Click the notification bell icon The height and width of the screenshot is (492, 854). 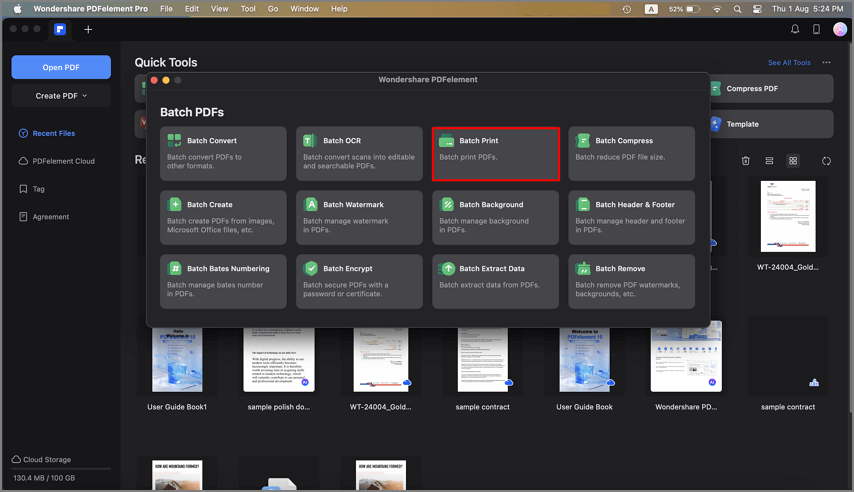[795, 29]
